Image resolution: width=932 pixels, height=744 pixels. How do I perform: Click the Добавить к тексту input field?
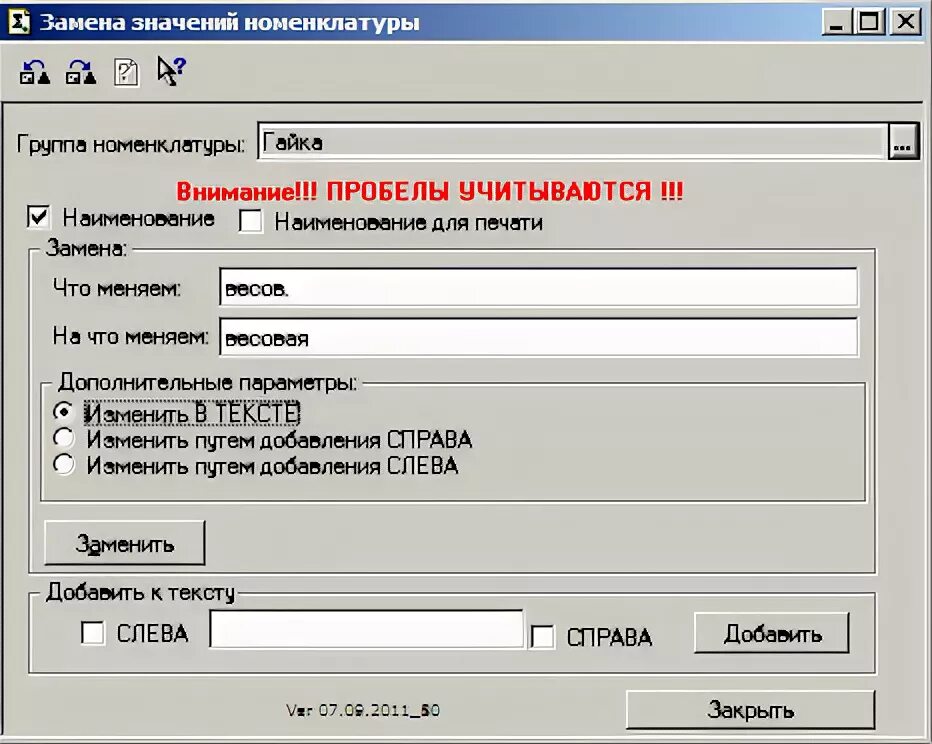[366, 629]
